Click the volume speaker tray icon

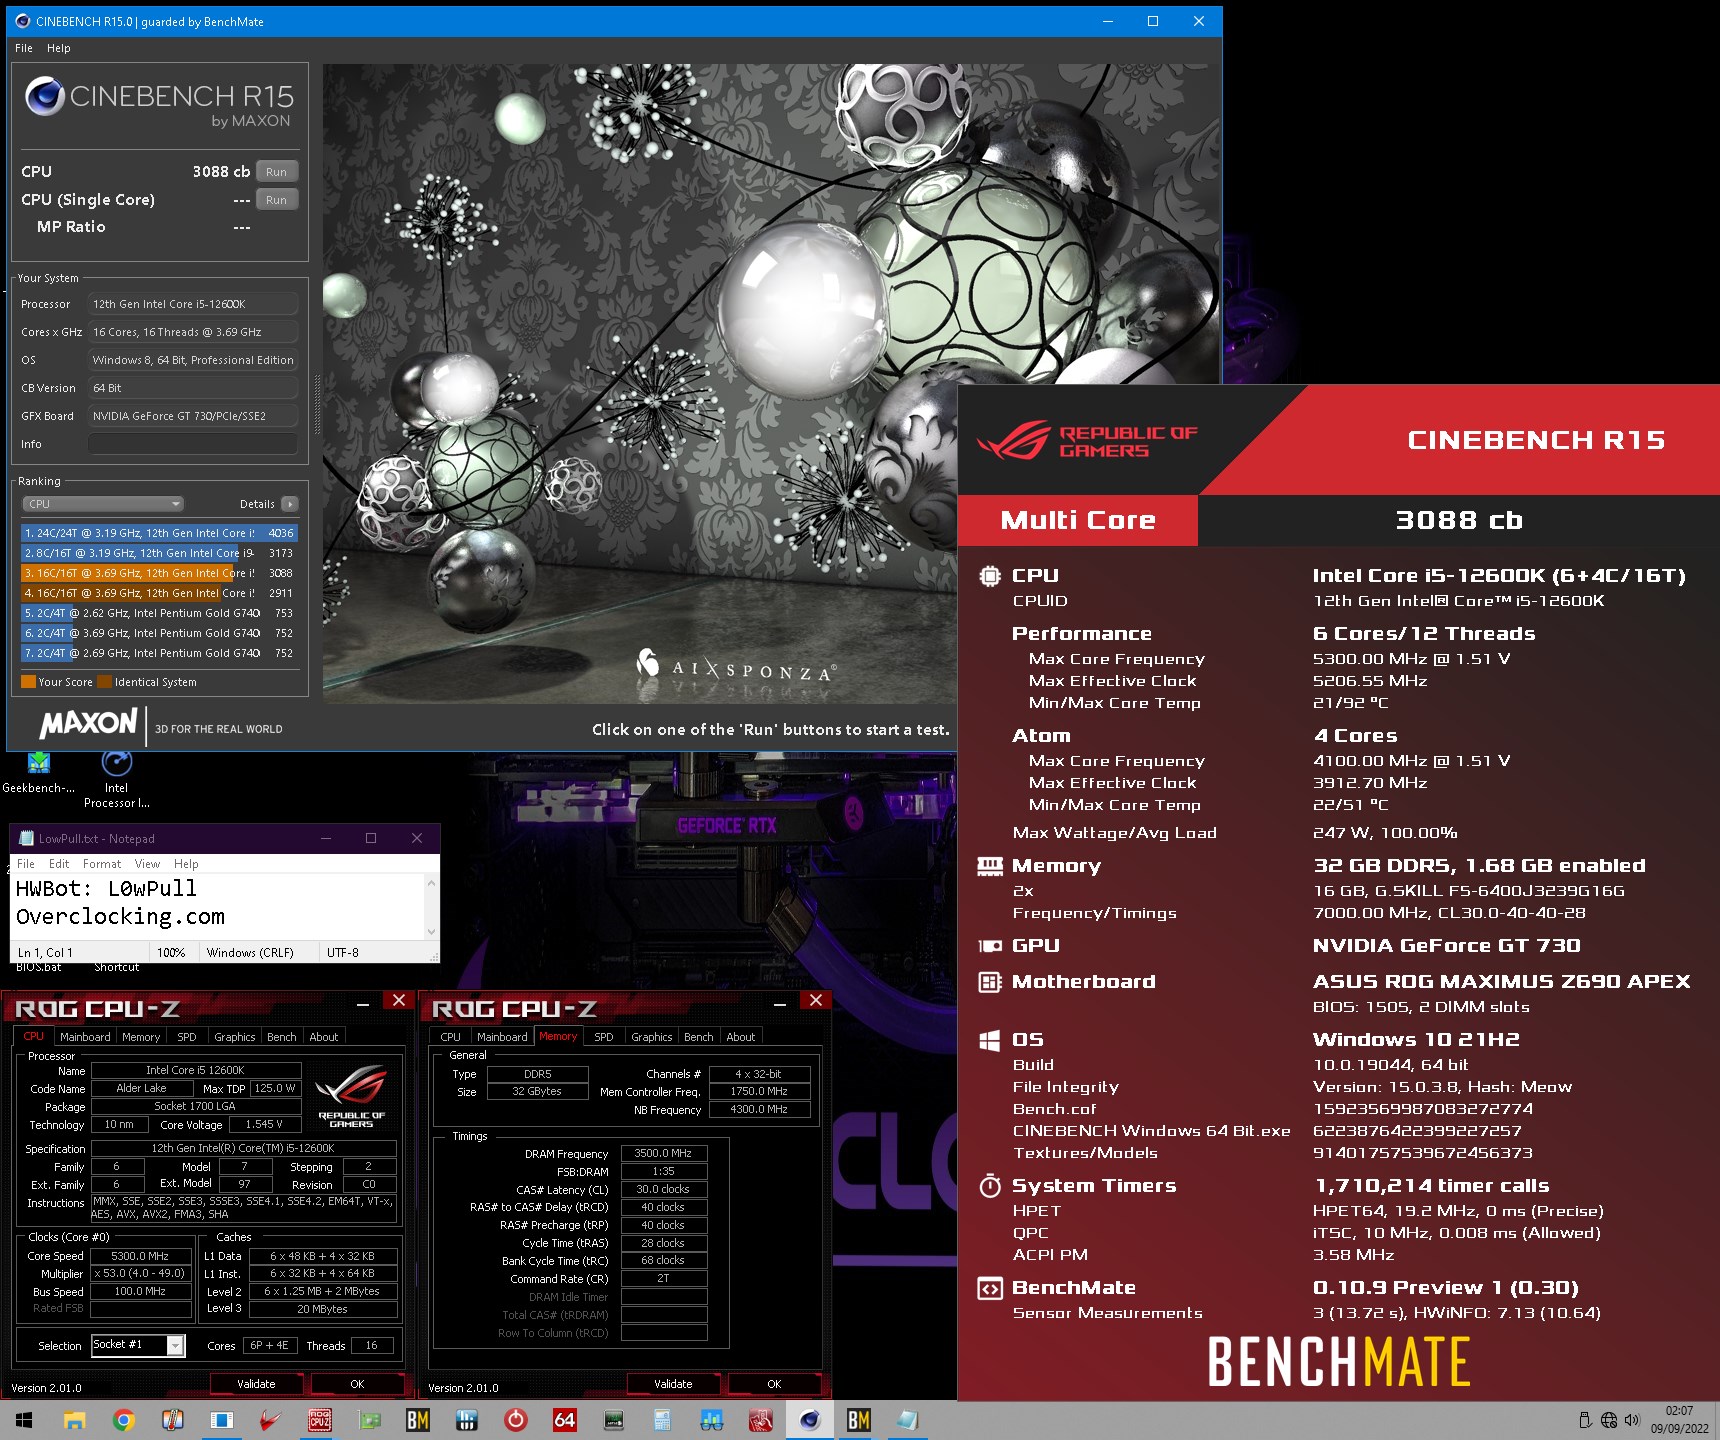click(1632, 1420)
